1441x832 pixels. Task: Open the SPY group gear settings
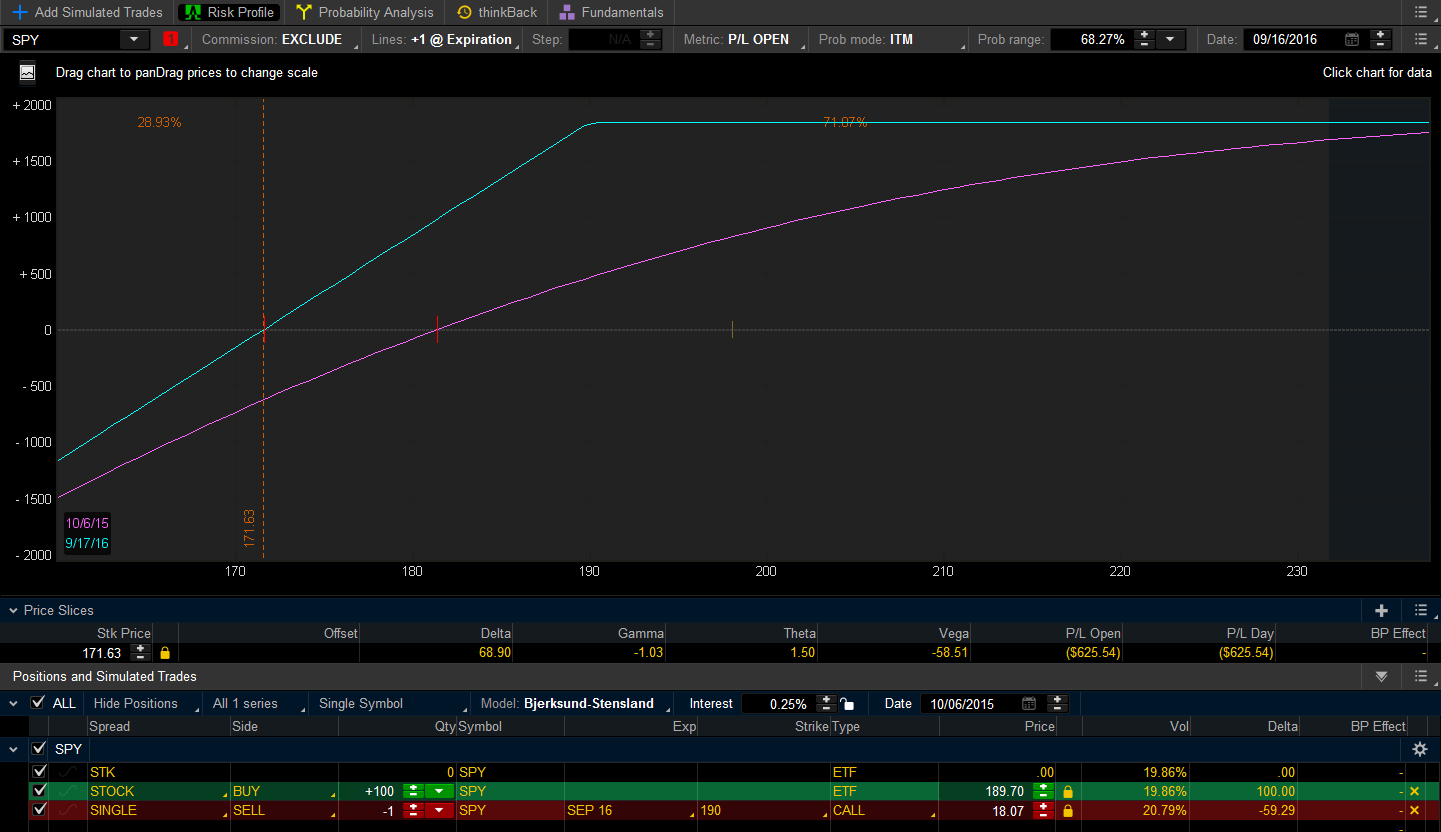1419,749
